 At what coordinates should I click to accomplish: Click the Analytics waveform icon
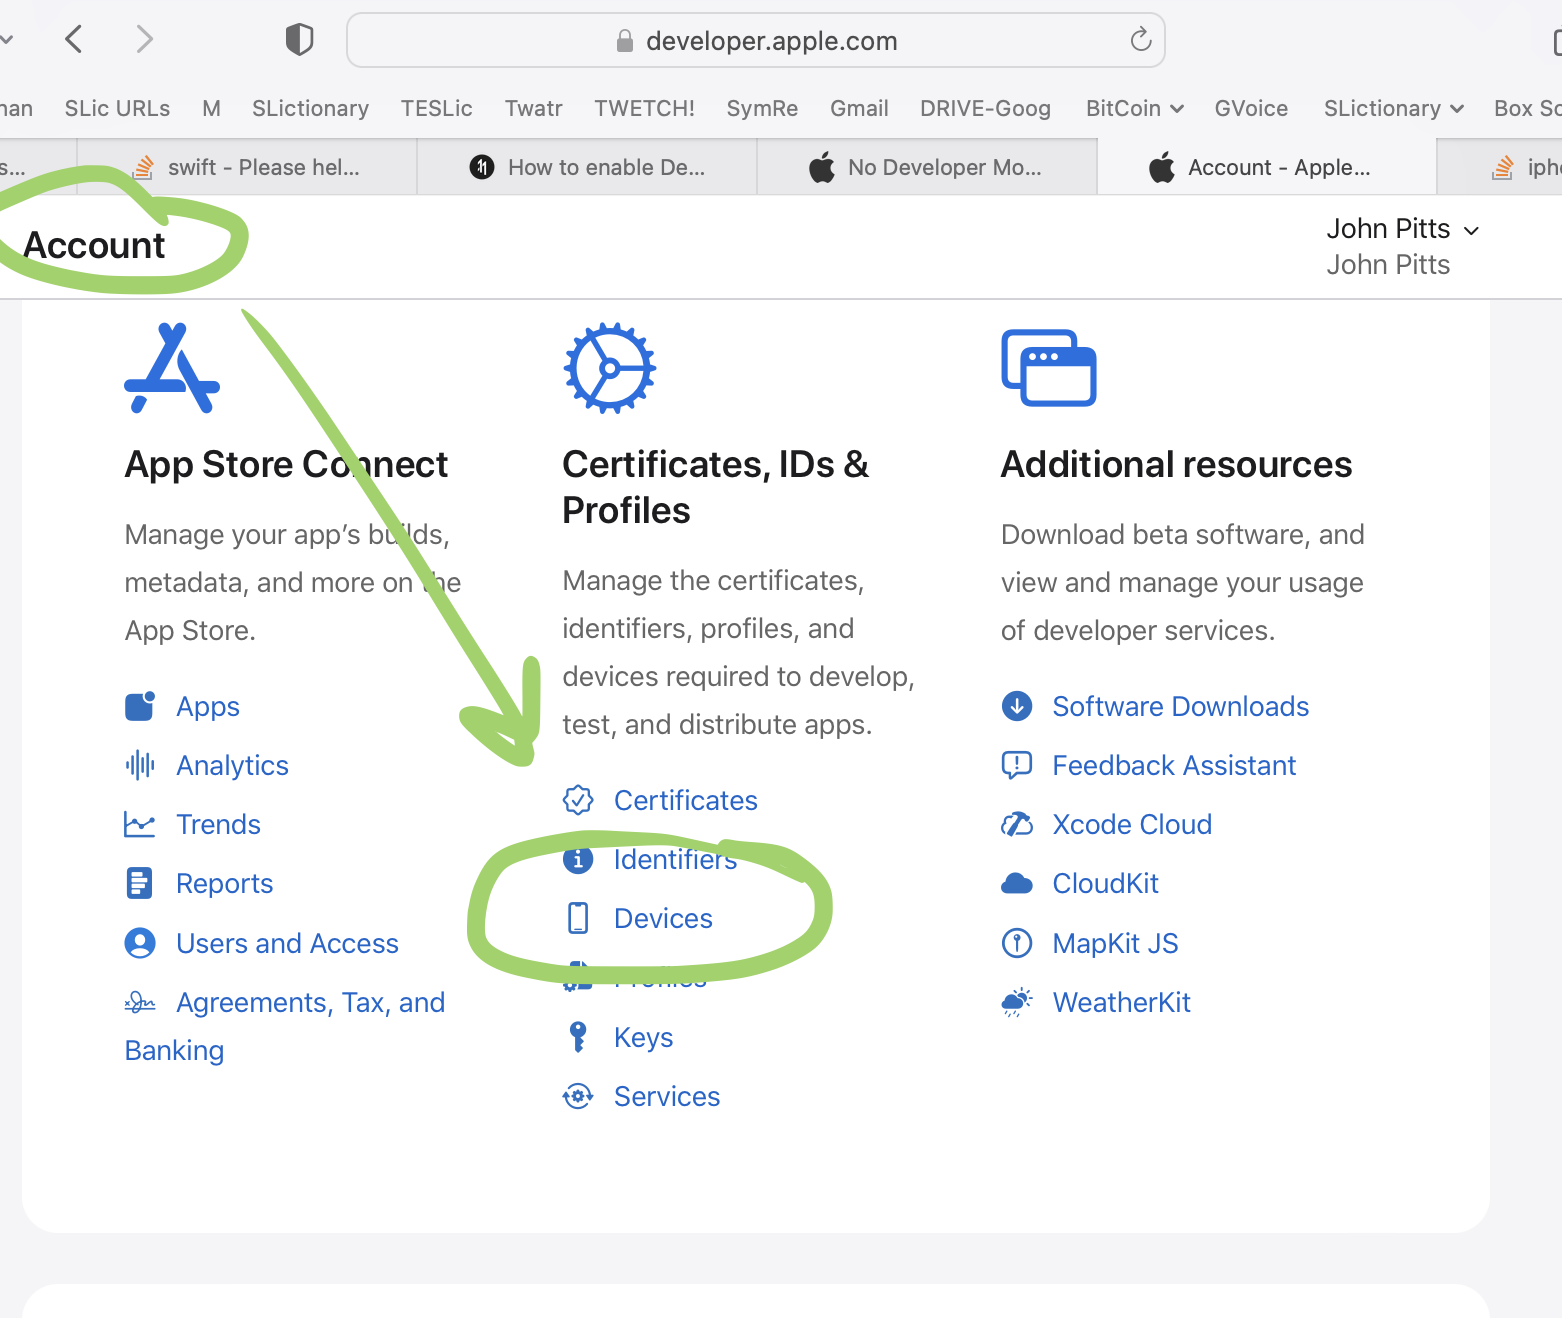[x=140, y=765]
